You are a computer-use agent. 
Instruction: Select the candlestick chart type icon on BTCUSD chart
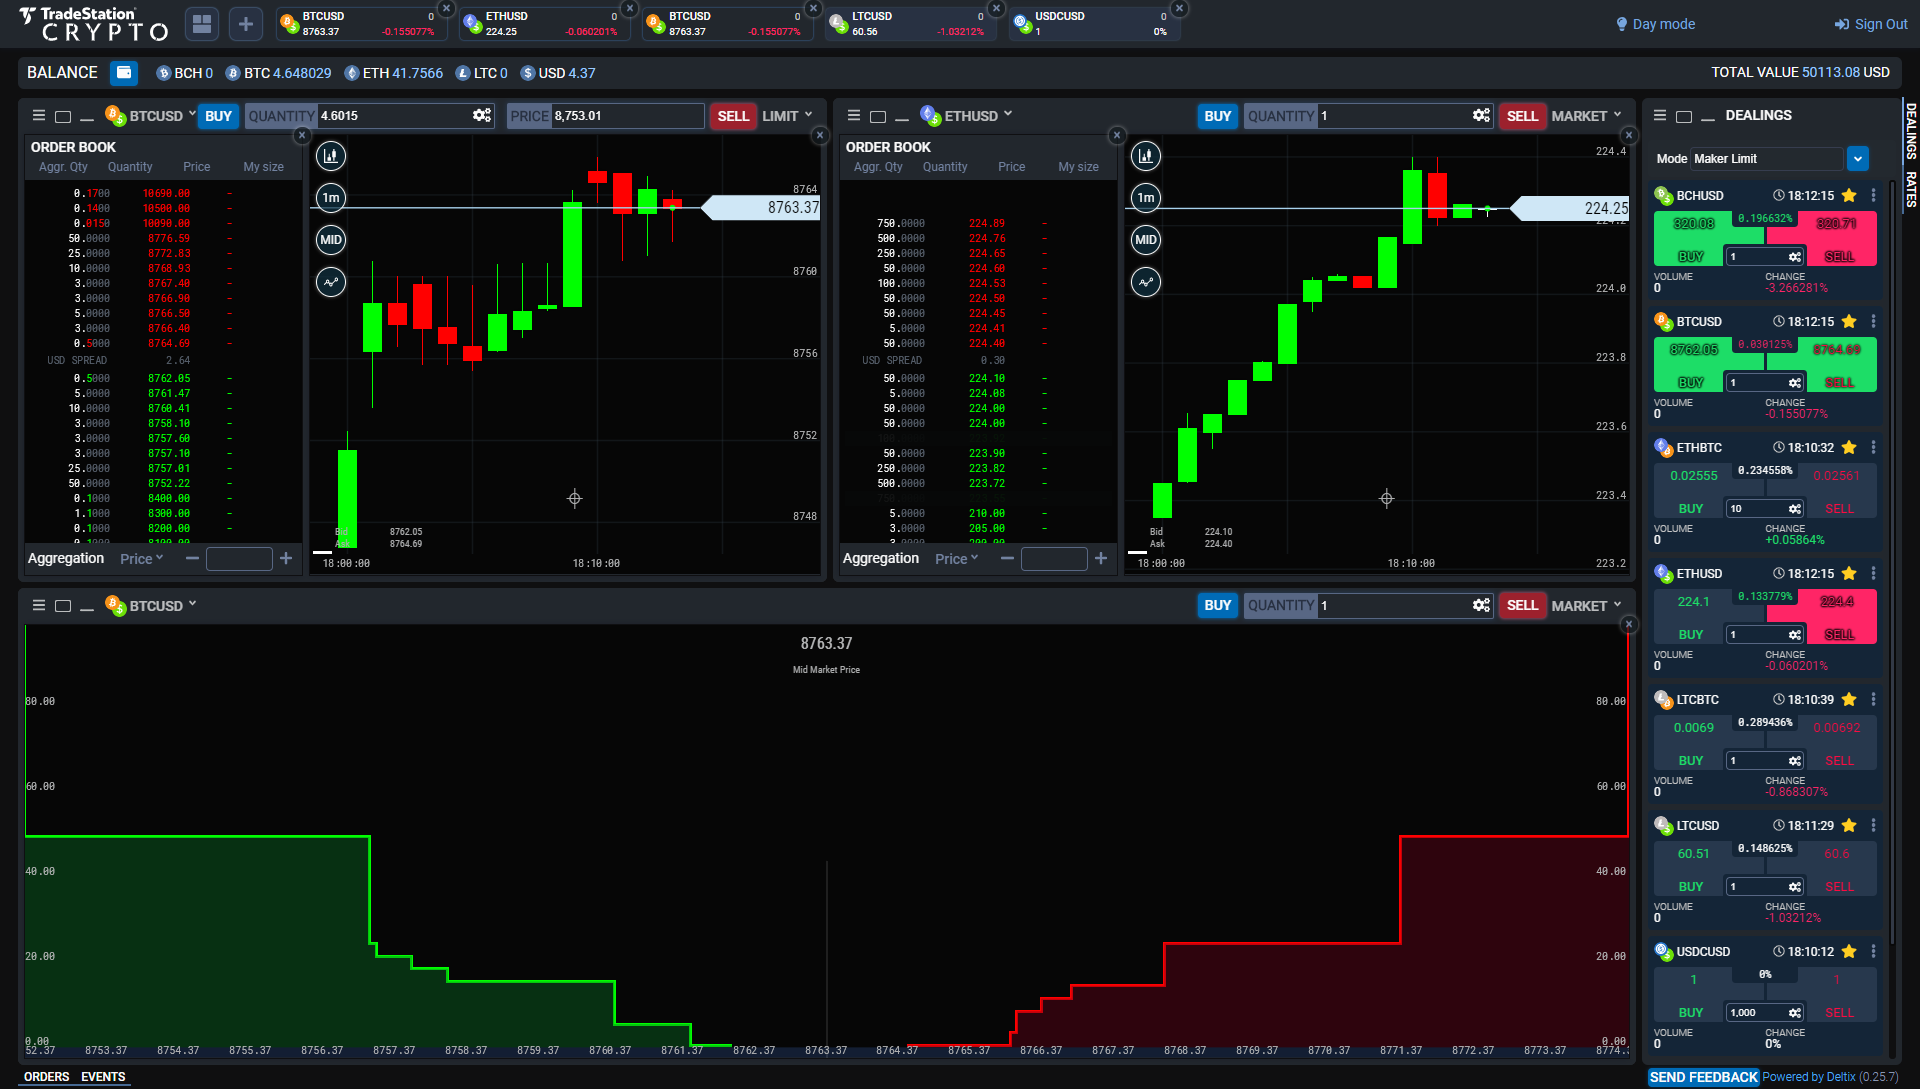[330, 156]
